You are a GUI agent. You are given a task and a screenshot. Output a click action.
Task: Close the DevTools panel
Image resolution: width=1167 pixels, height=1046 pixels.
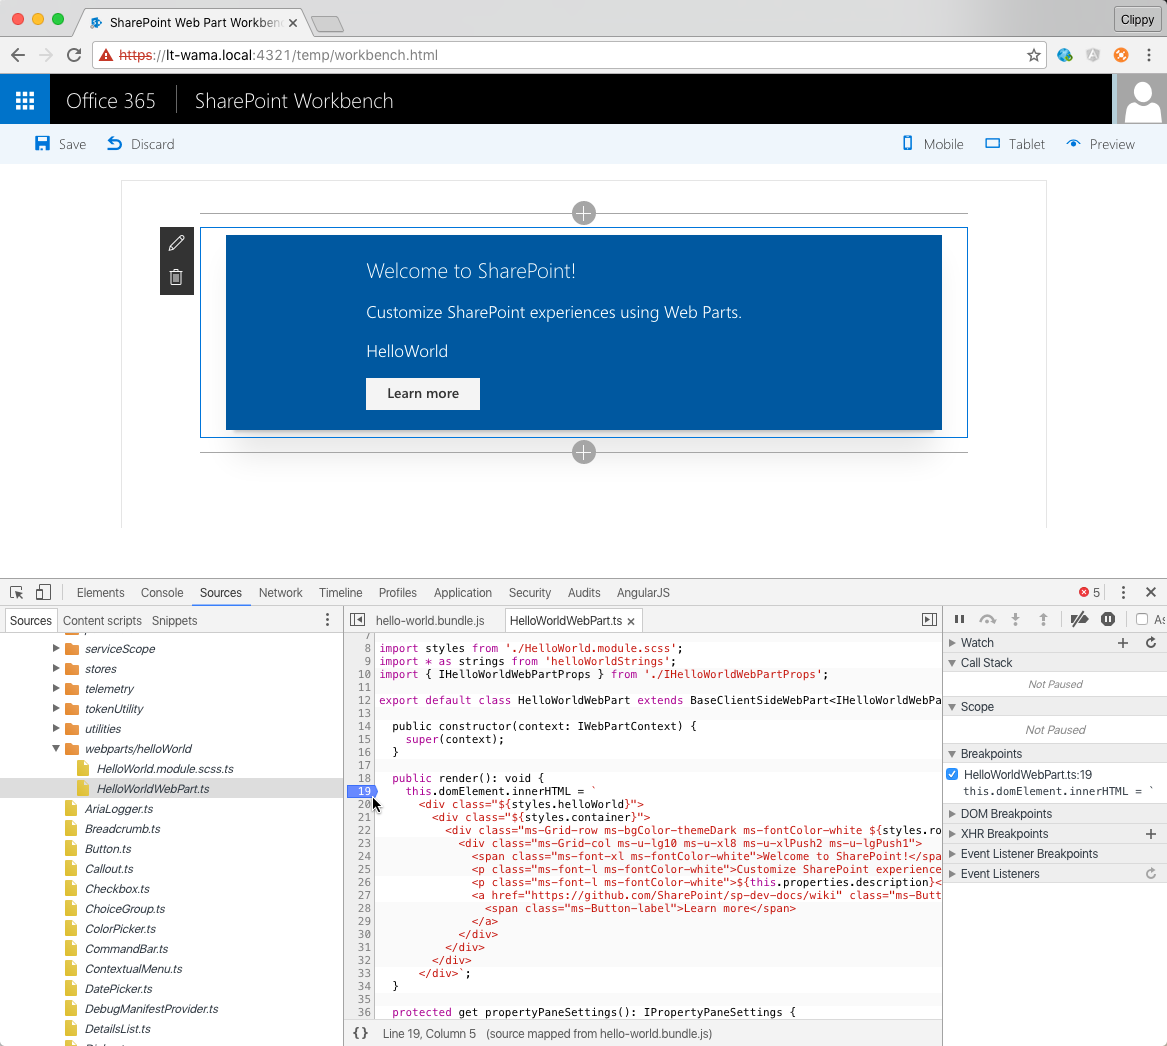(x=1151, y=593)
